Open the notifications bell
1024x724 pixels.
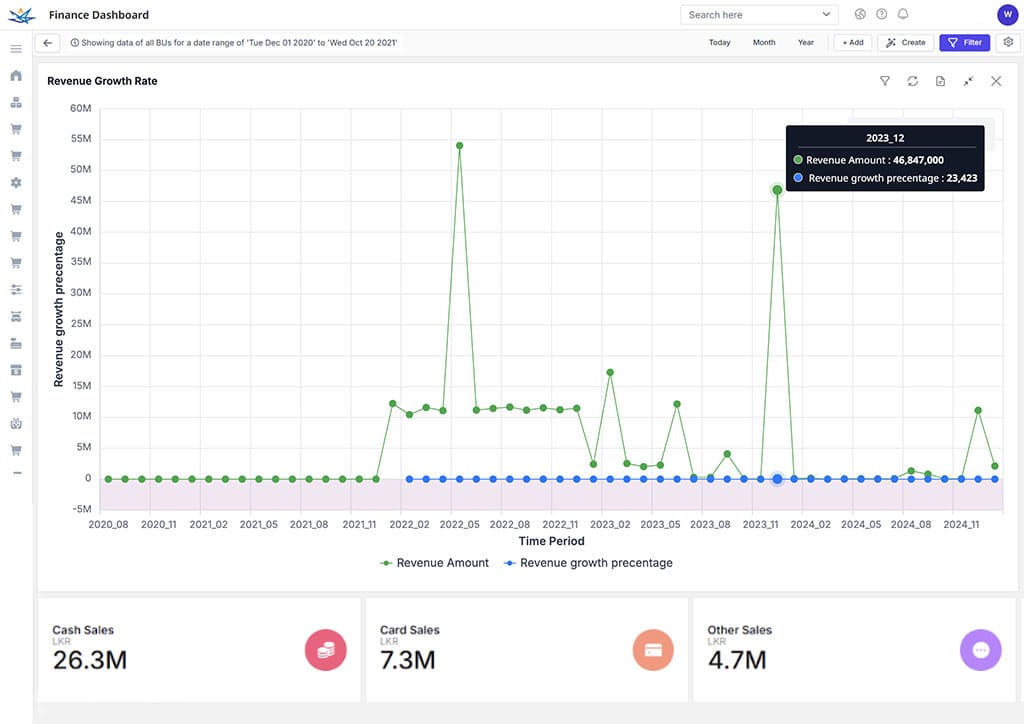click(x=903, y=14)
